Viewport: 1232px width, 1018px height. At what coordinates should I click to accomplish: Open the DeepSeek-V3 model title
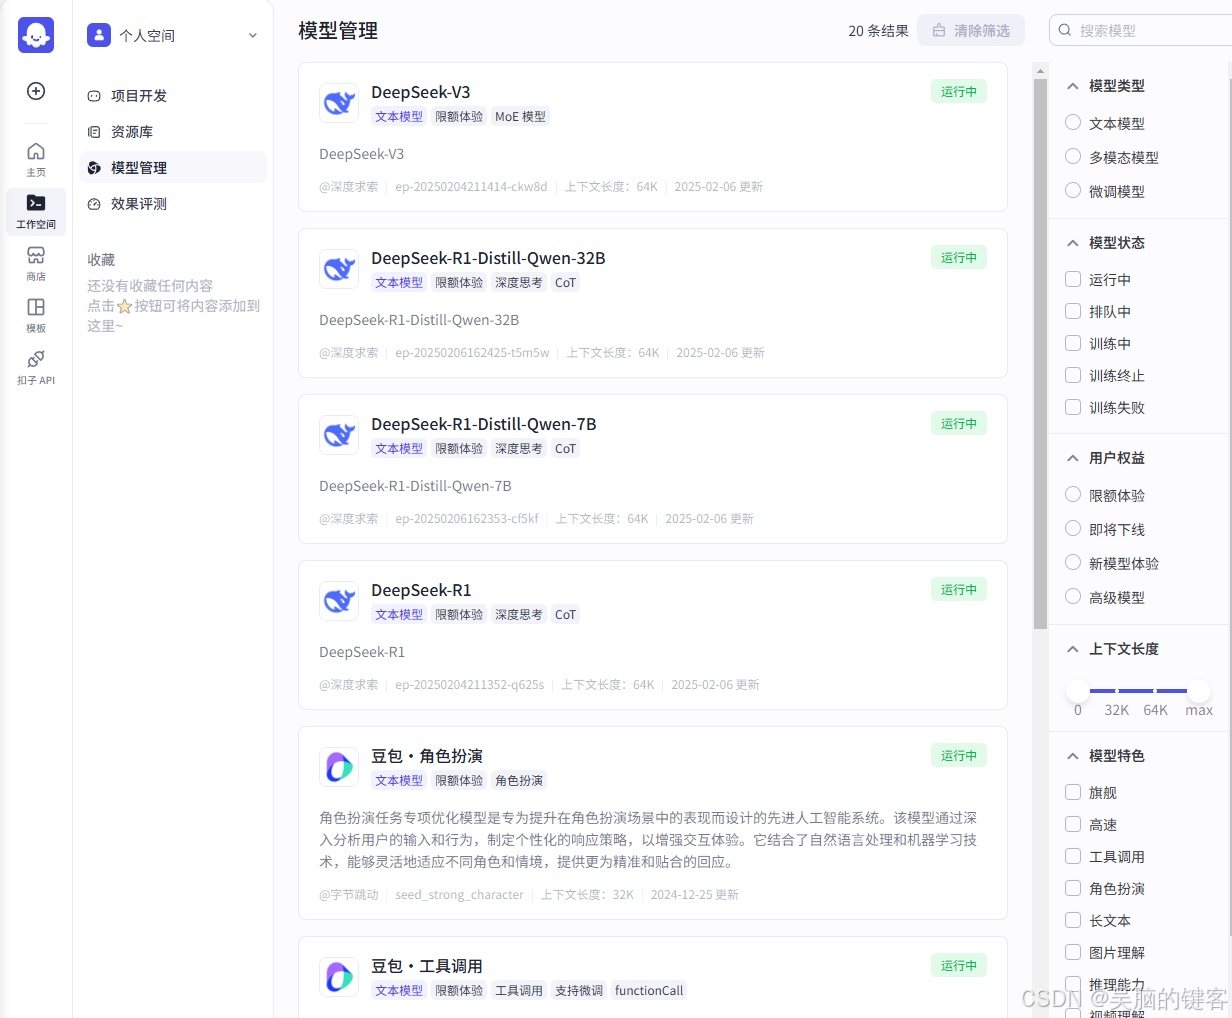(x=420, y=92)
